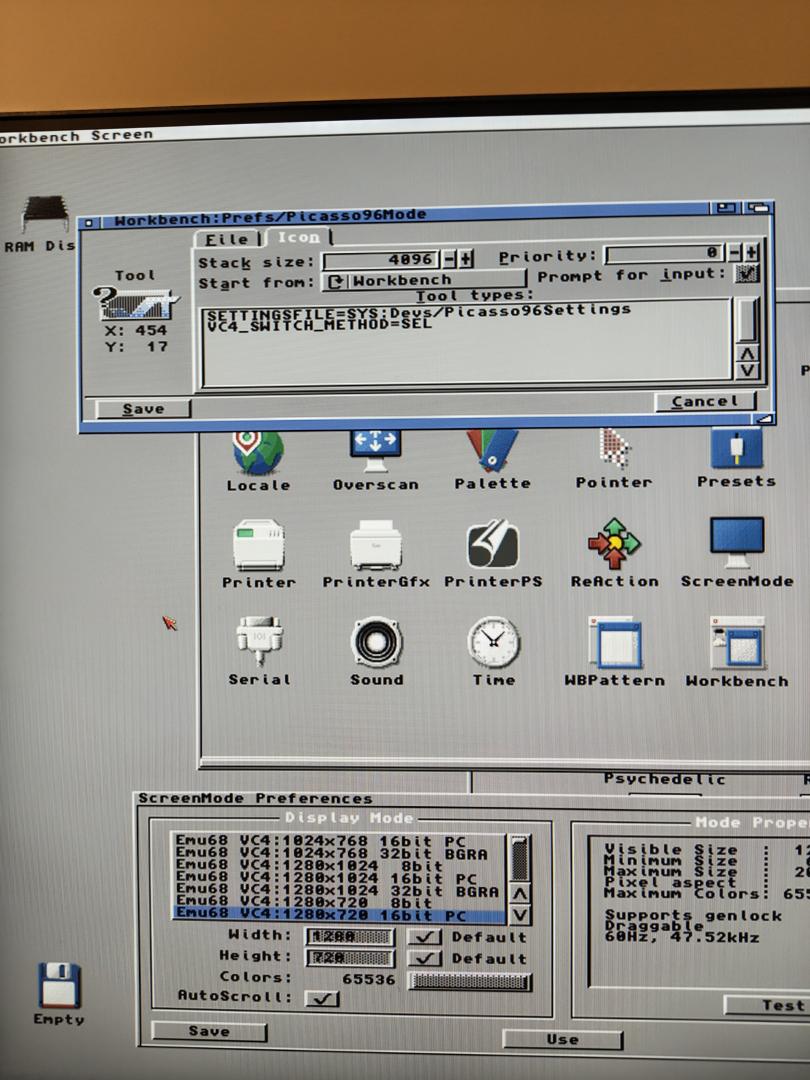Close the Picasso96Mode info window

pos(91,222)
